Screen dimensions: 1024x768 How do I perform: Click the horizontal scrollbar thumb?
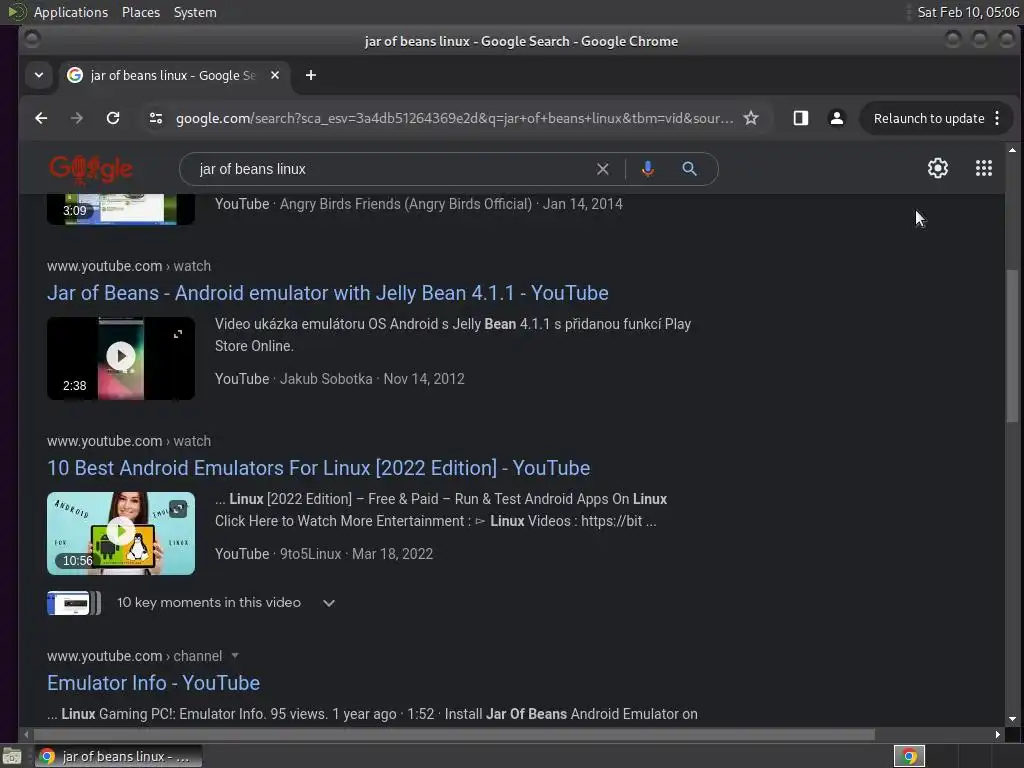point(453,735)
